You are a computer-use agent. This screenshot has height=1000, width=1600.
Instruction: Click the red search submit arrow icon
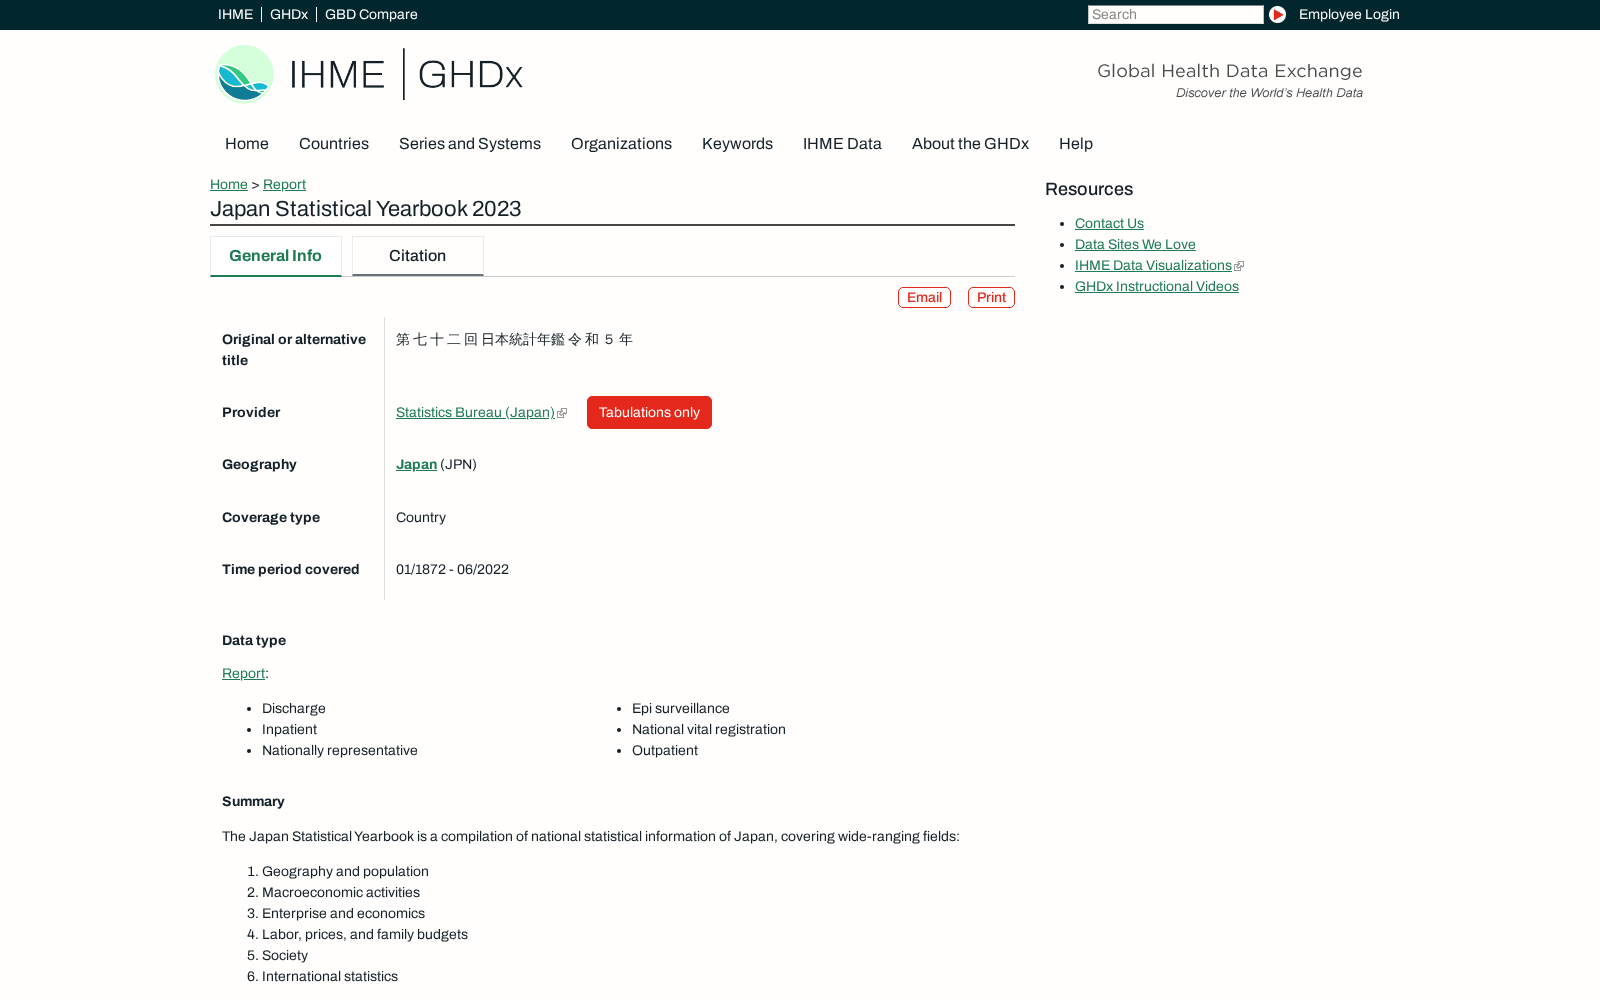[1277, 14]
